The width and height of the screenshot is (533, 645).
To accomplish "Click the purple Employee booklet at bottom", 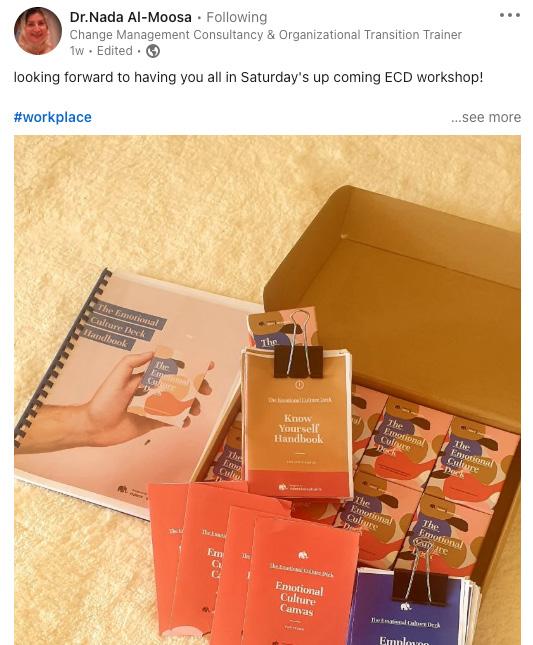I will 411,609.
